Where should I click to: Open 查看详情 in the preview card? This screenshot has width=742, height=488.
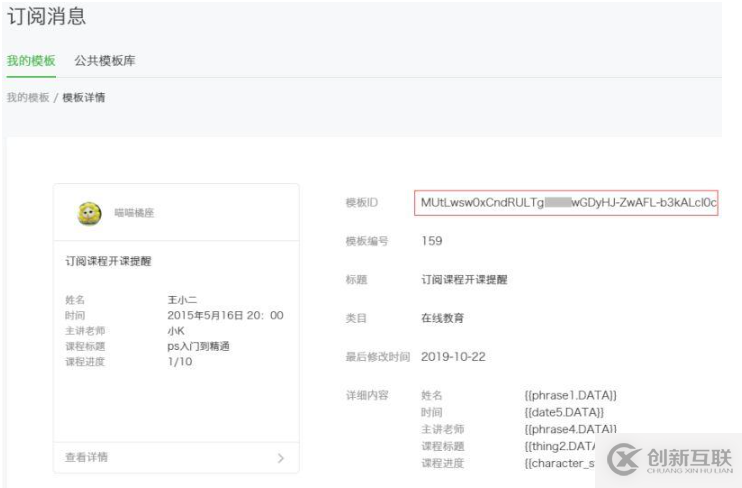coord(86,457)
